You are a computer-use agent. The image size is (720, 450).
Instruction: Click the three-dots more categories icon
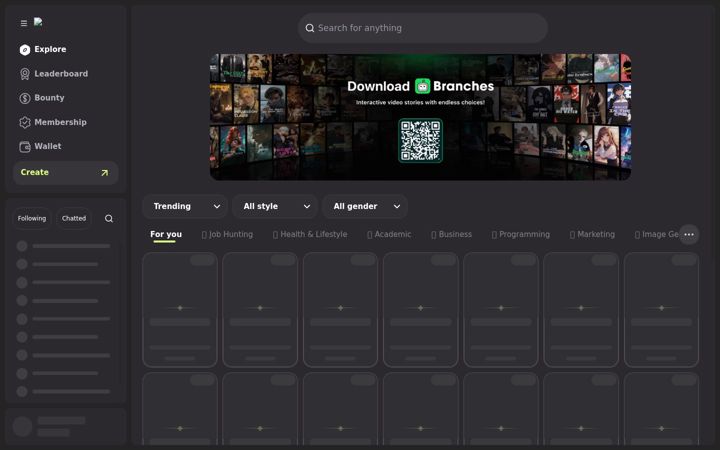click(689, 235)
